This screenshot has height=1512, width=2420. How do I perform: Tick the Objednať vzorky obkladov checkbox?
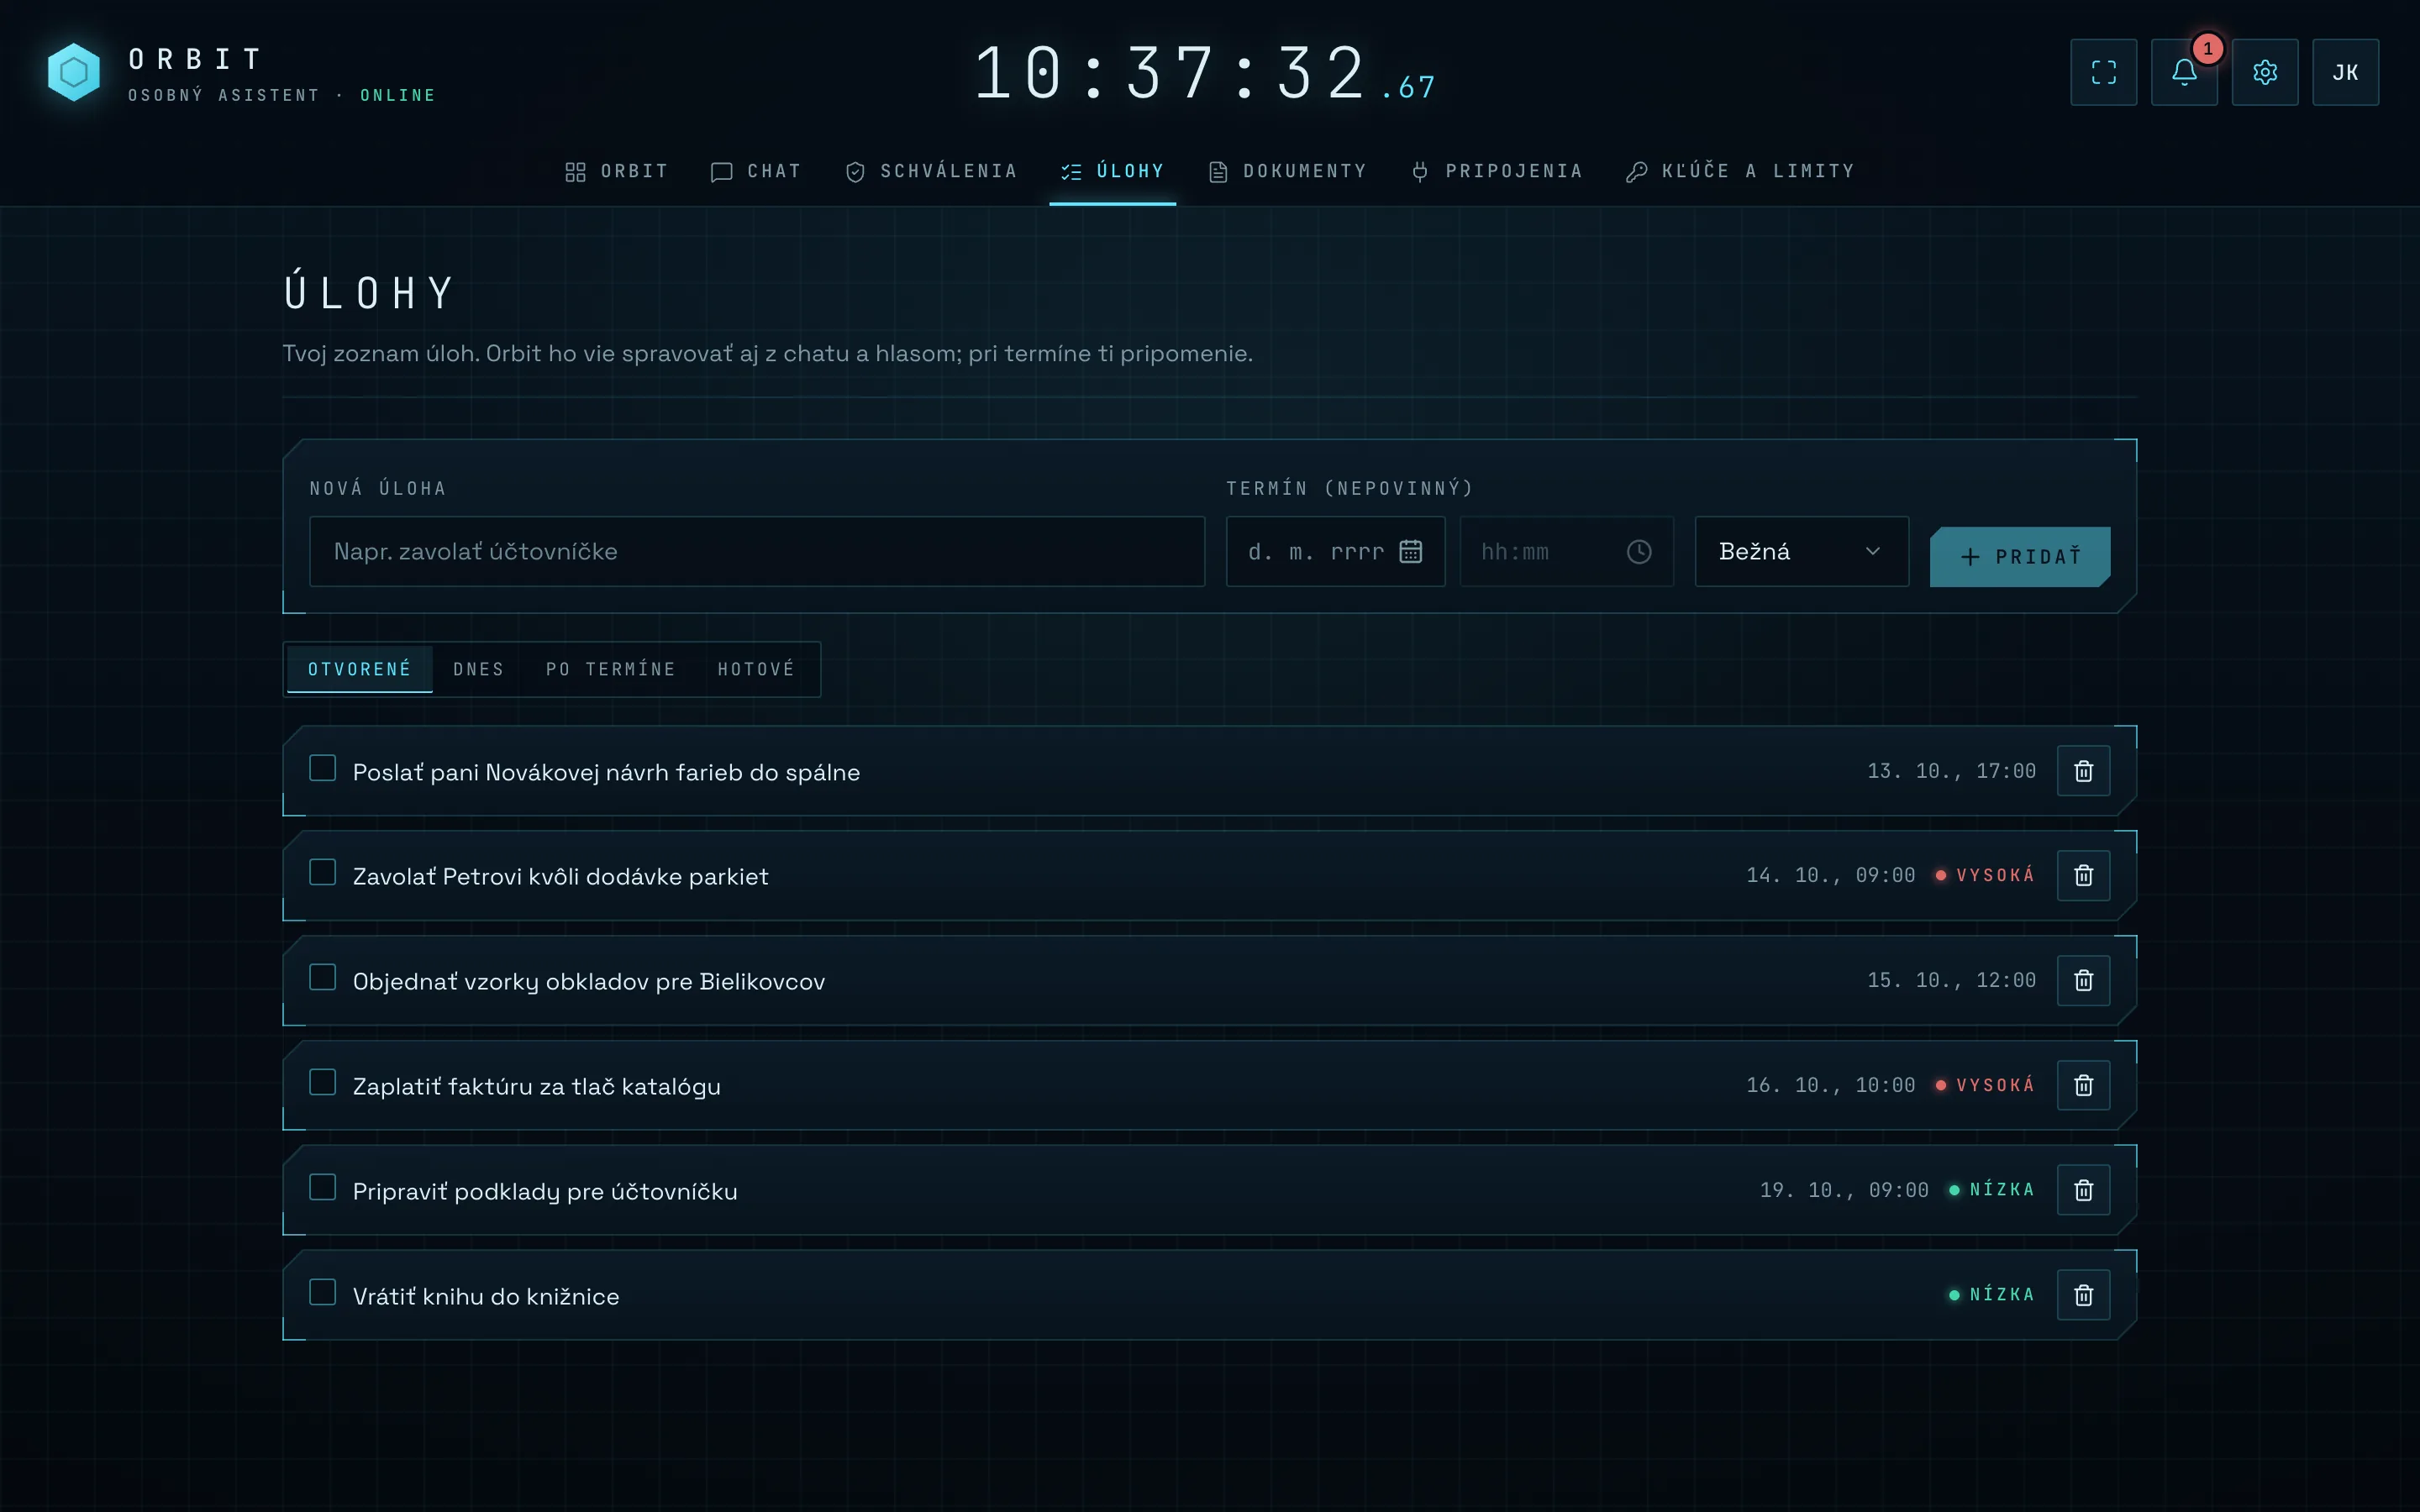[322, 977]
